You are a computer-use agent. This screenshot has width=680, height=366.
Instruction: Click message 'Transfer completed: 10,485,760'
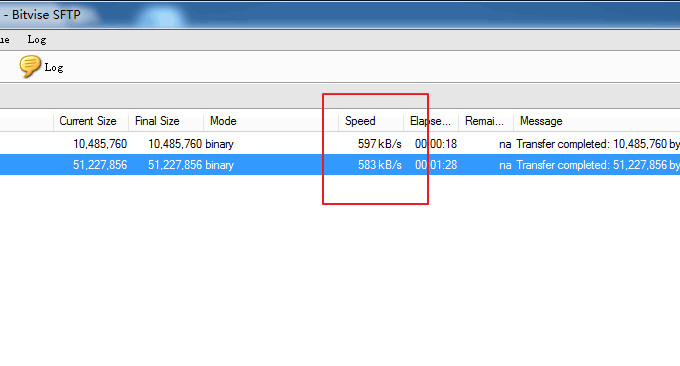click(x=598, y=144)
